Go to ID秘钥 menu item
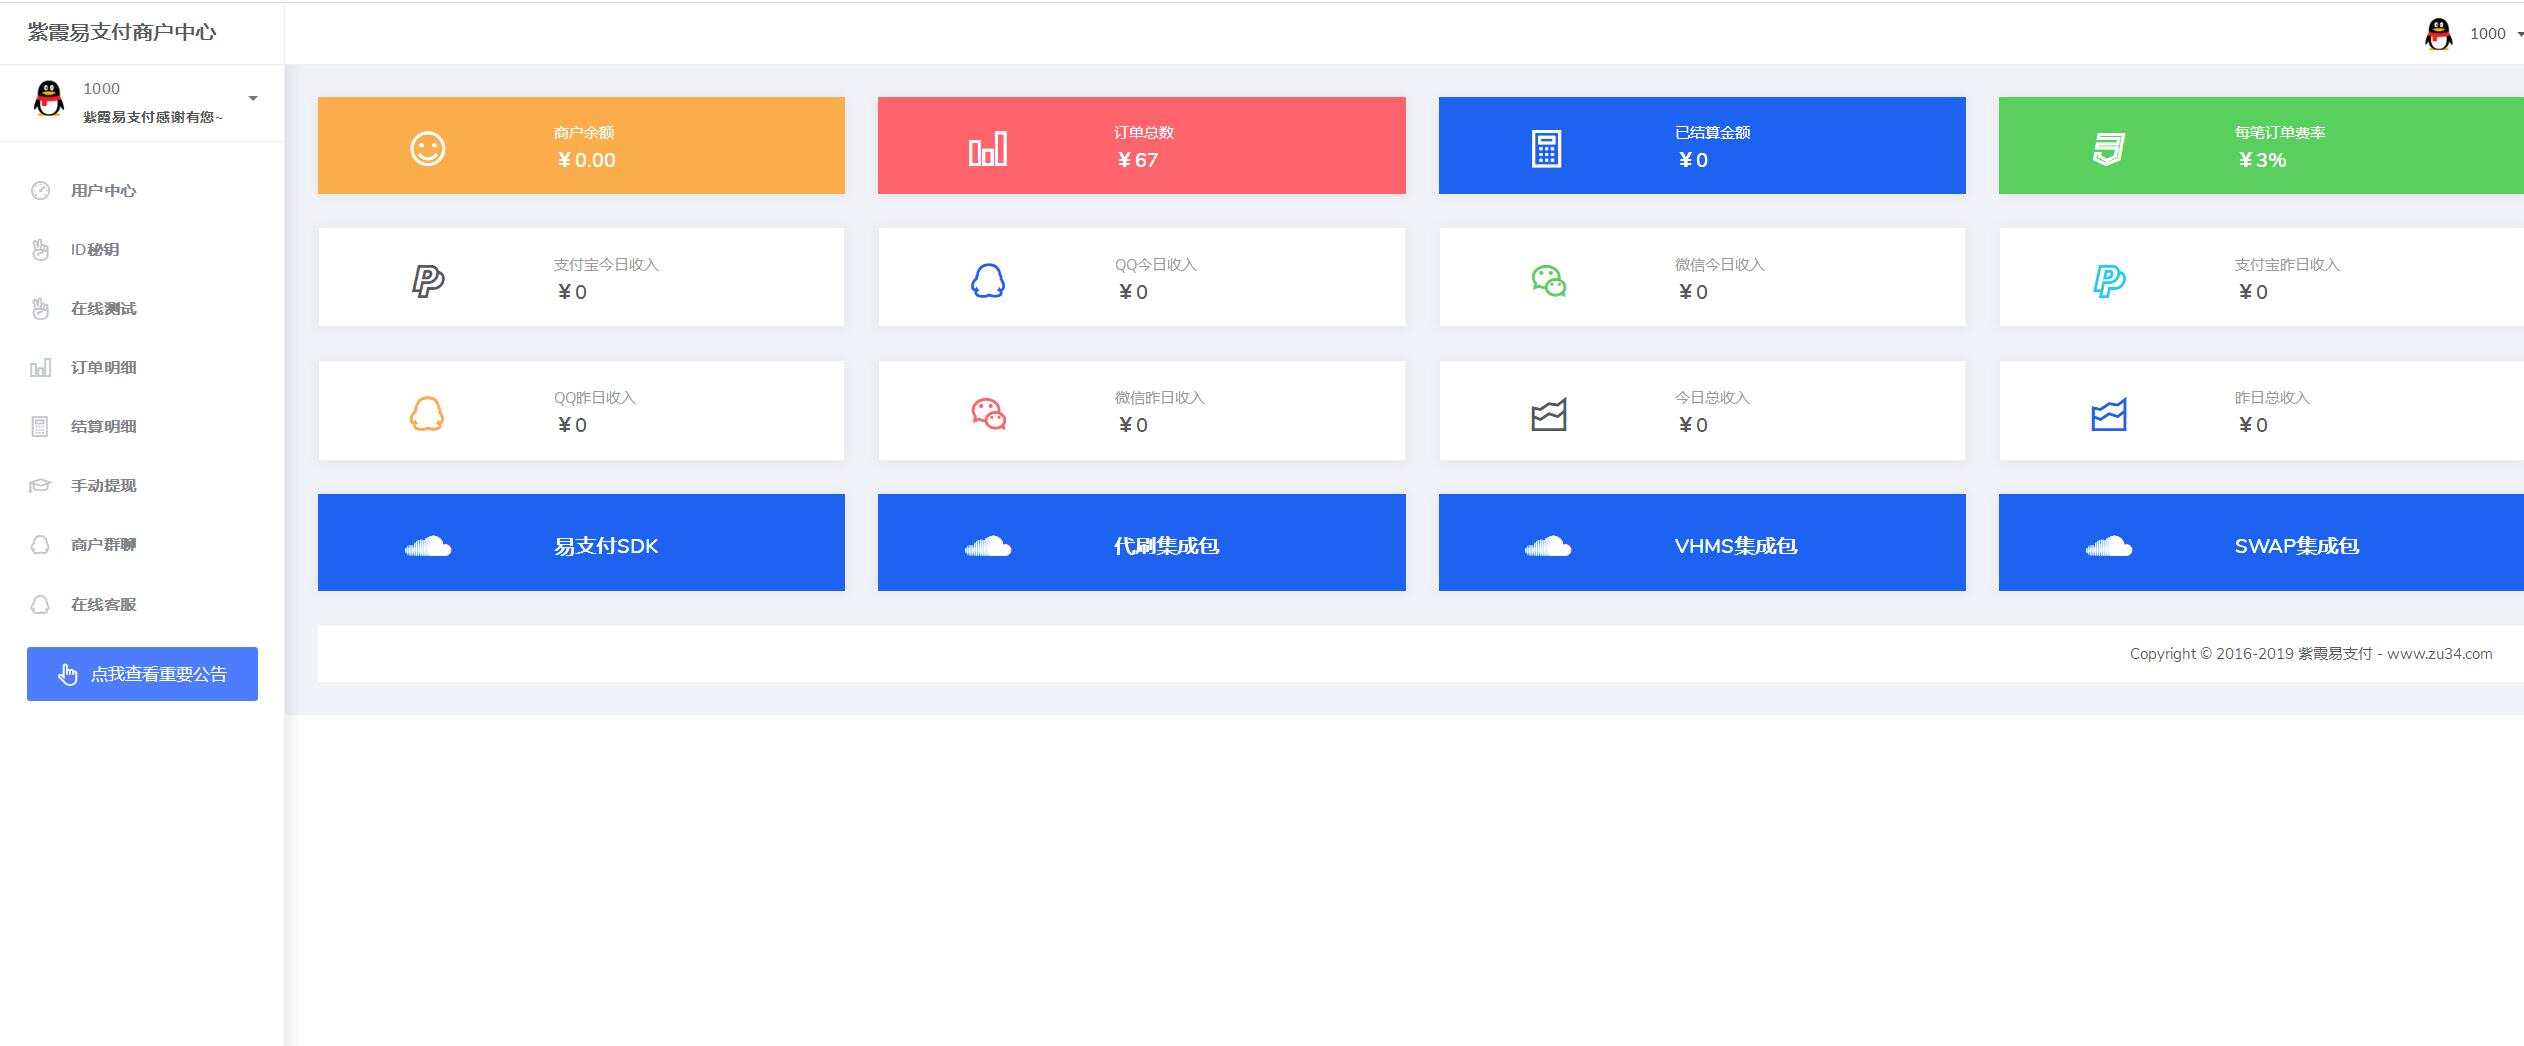Screen dimensions: 2524x1046 point(95,250)
